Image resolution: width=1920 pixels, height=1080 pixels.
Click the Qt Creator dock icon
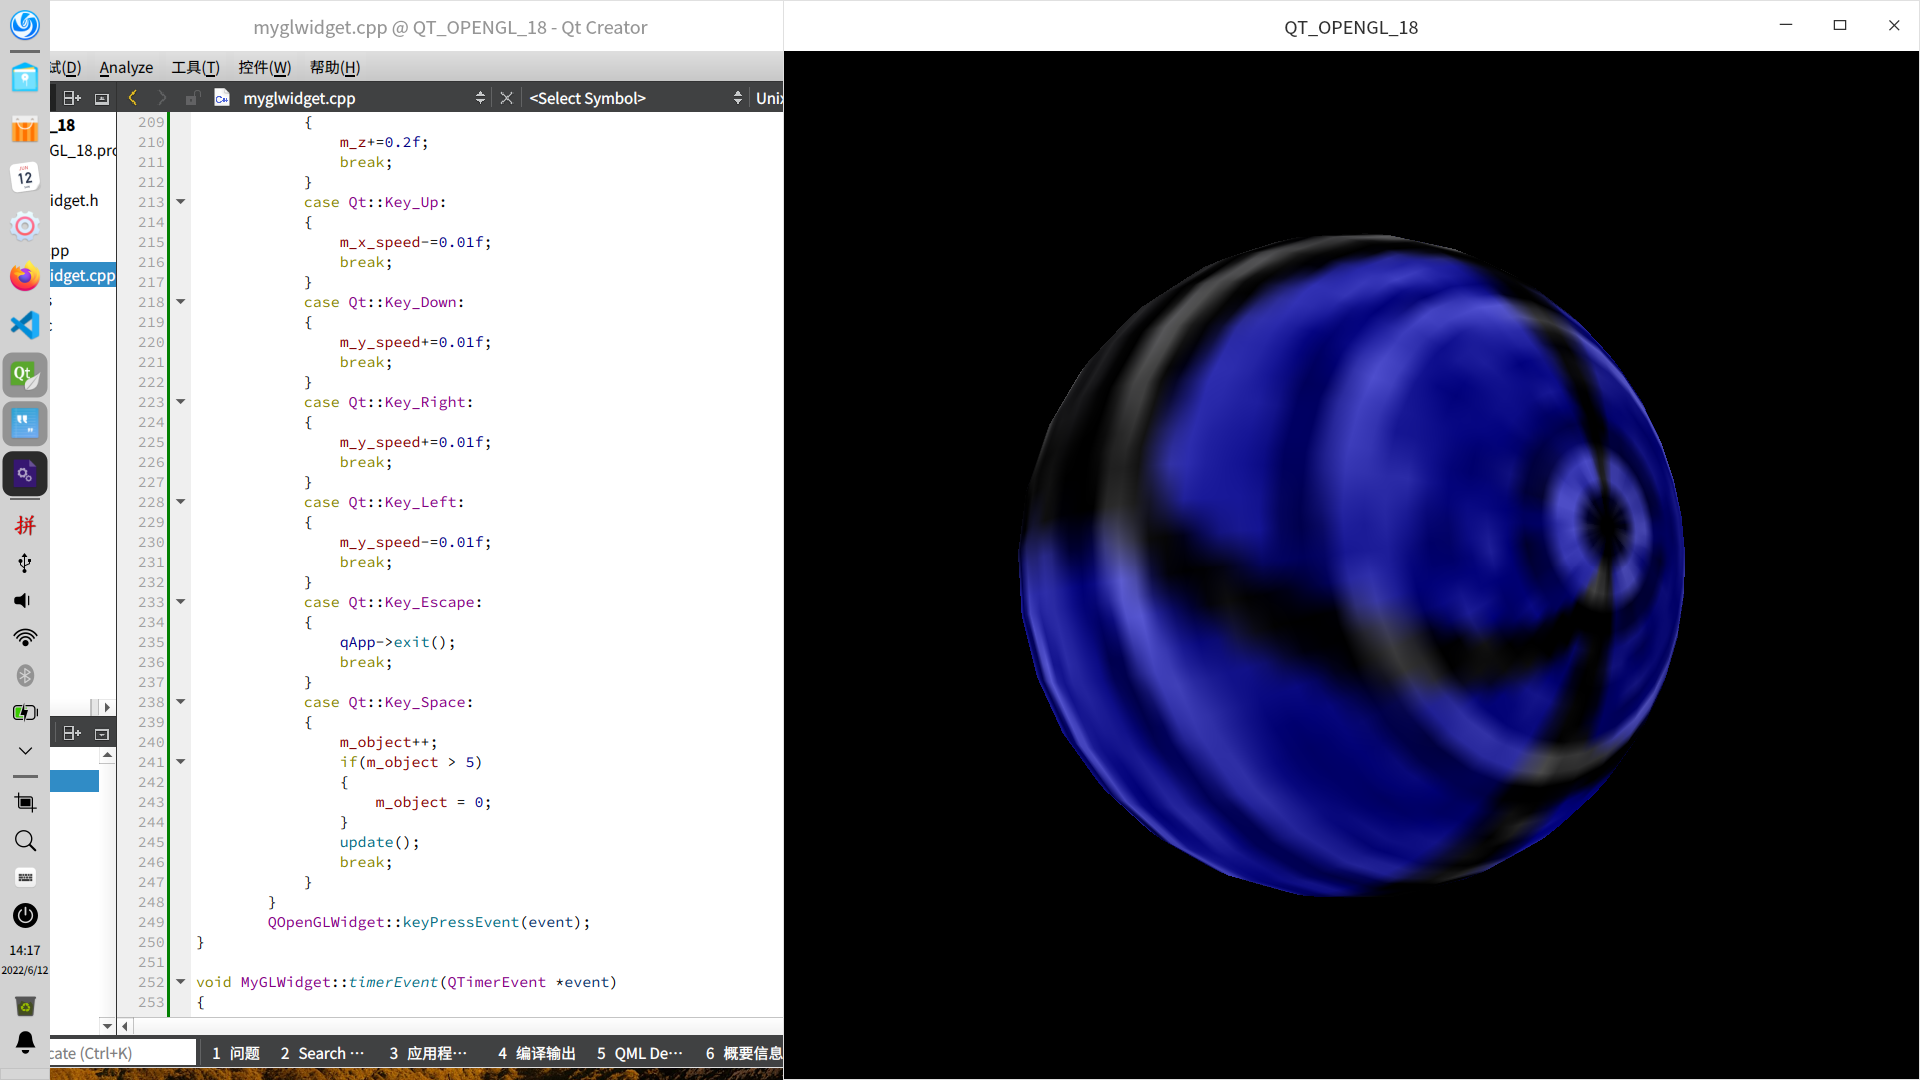tap(25, 375)
